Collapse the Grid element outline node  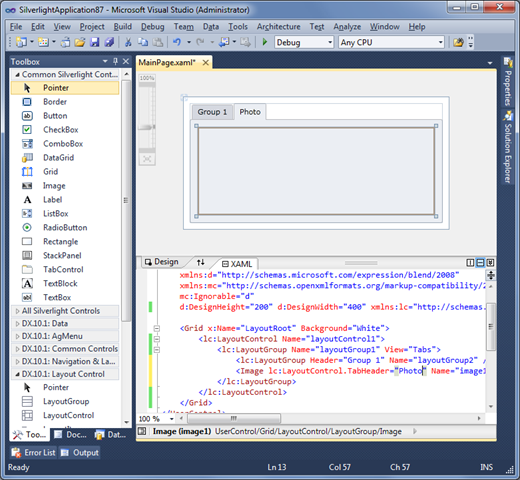pyautogui.click(x=157, y=328)
